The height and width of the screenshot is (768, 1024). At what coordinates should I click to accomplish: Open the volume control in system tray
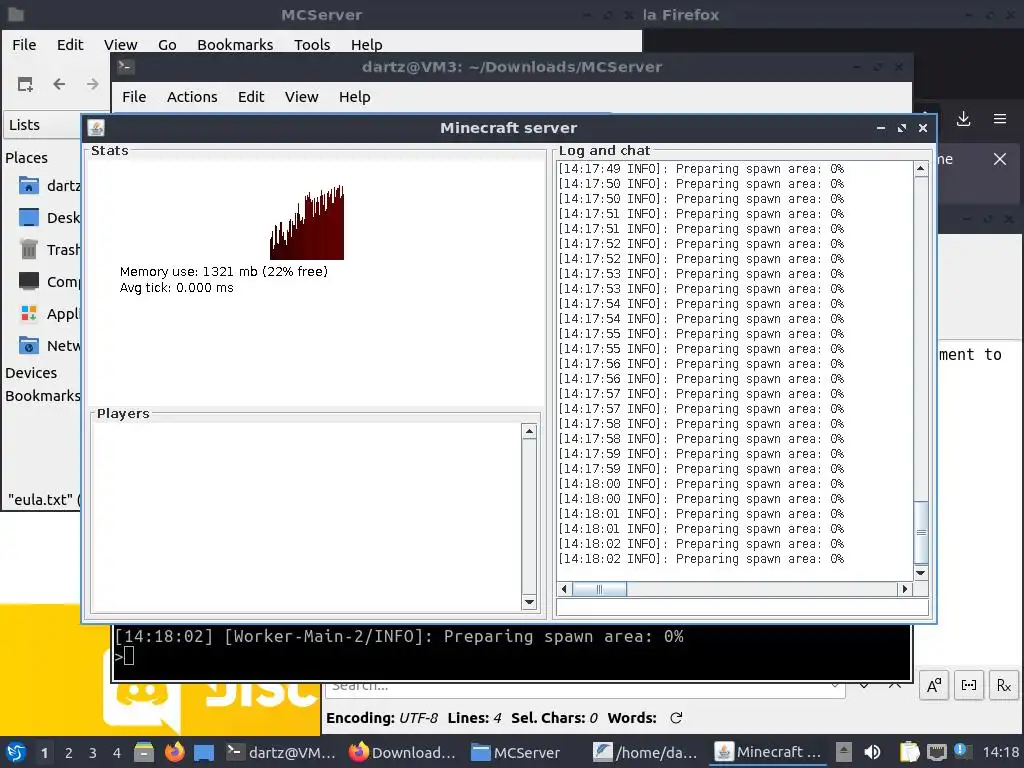point(872,752)
